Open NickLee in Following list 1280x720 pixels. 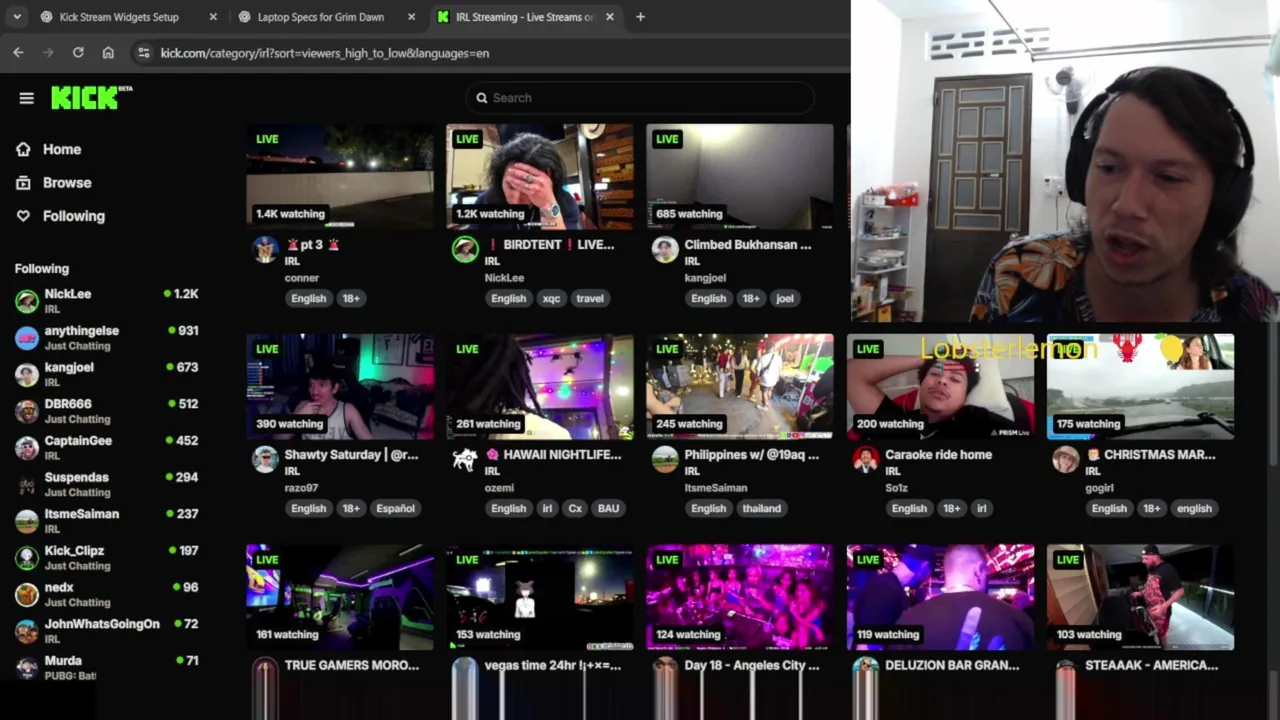click(106, 300)
